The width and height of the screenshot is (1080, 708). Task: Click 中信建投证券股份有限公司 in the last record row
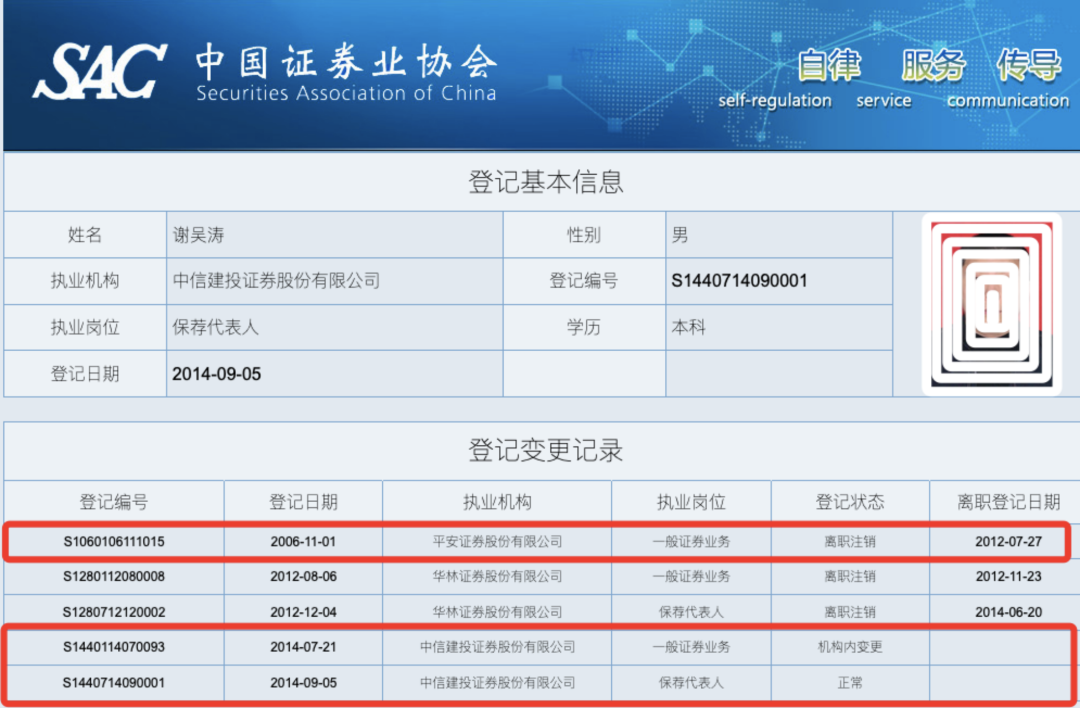[x=497, y=683]
